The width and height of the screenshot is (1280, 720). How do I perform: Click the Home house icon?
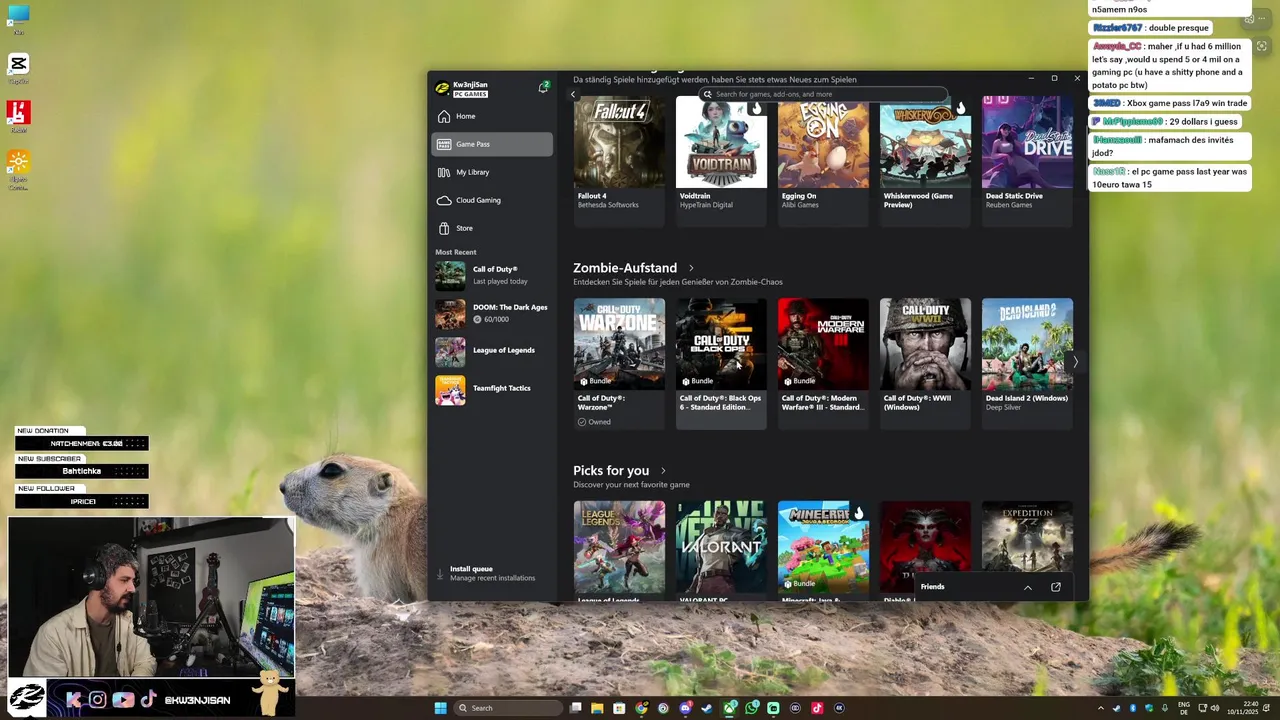(x=444, y=116)
